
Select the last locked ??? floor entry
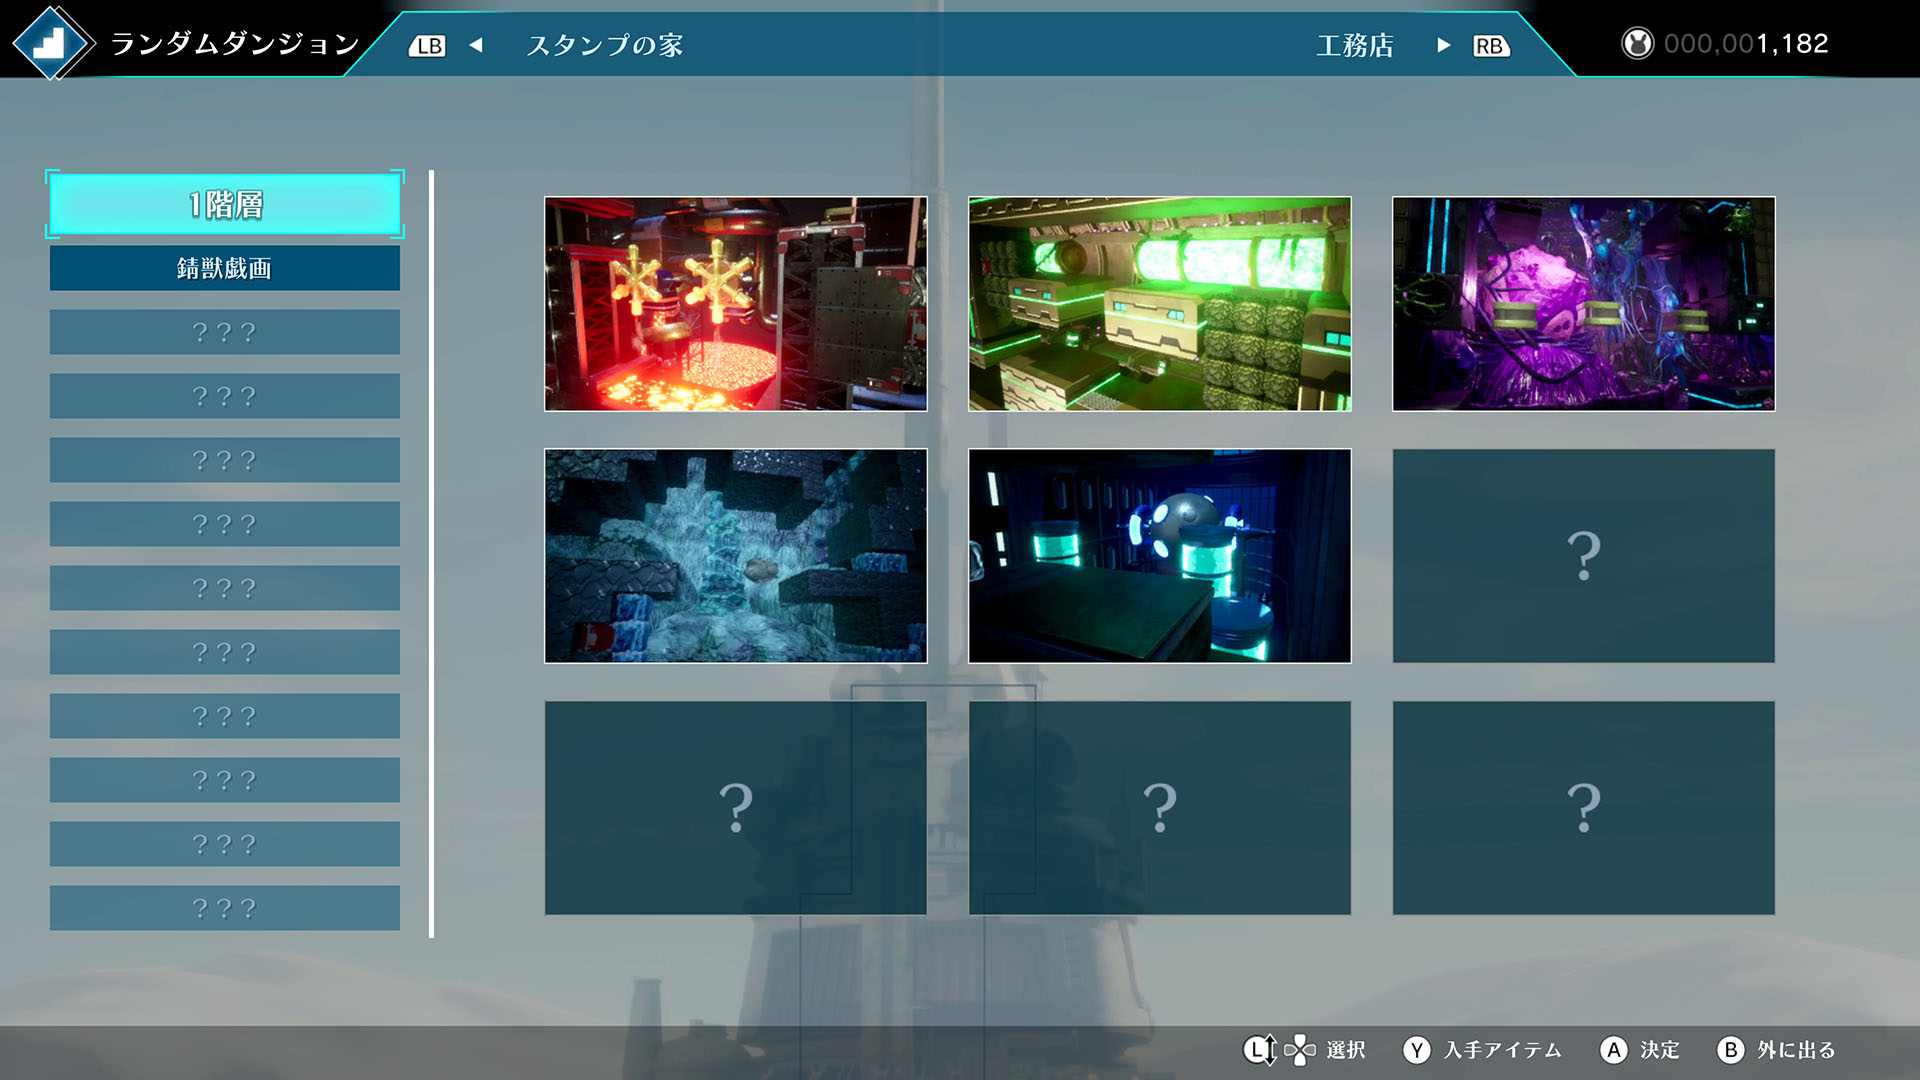tap(225, 908)
